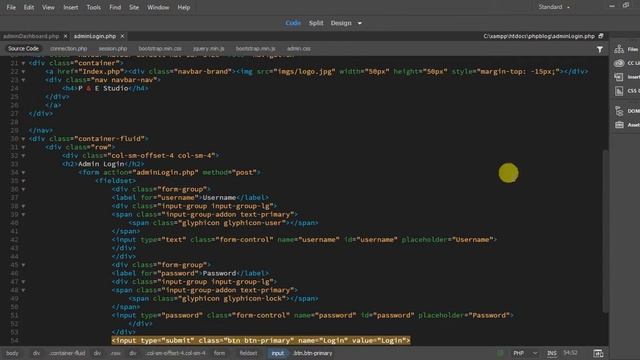The width and height of the screenshot is (640, 360).
Task: Click the P & E Studio h4 code line
Action: click(x=105, y=88)
